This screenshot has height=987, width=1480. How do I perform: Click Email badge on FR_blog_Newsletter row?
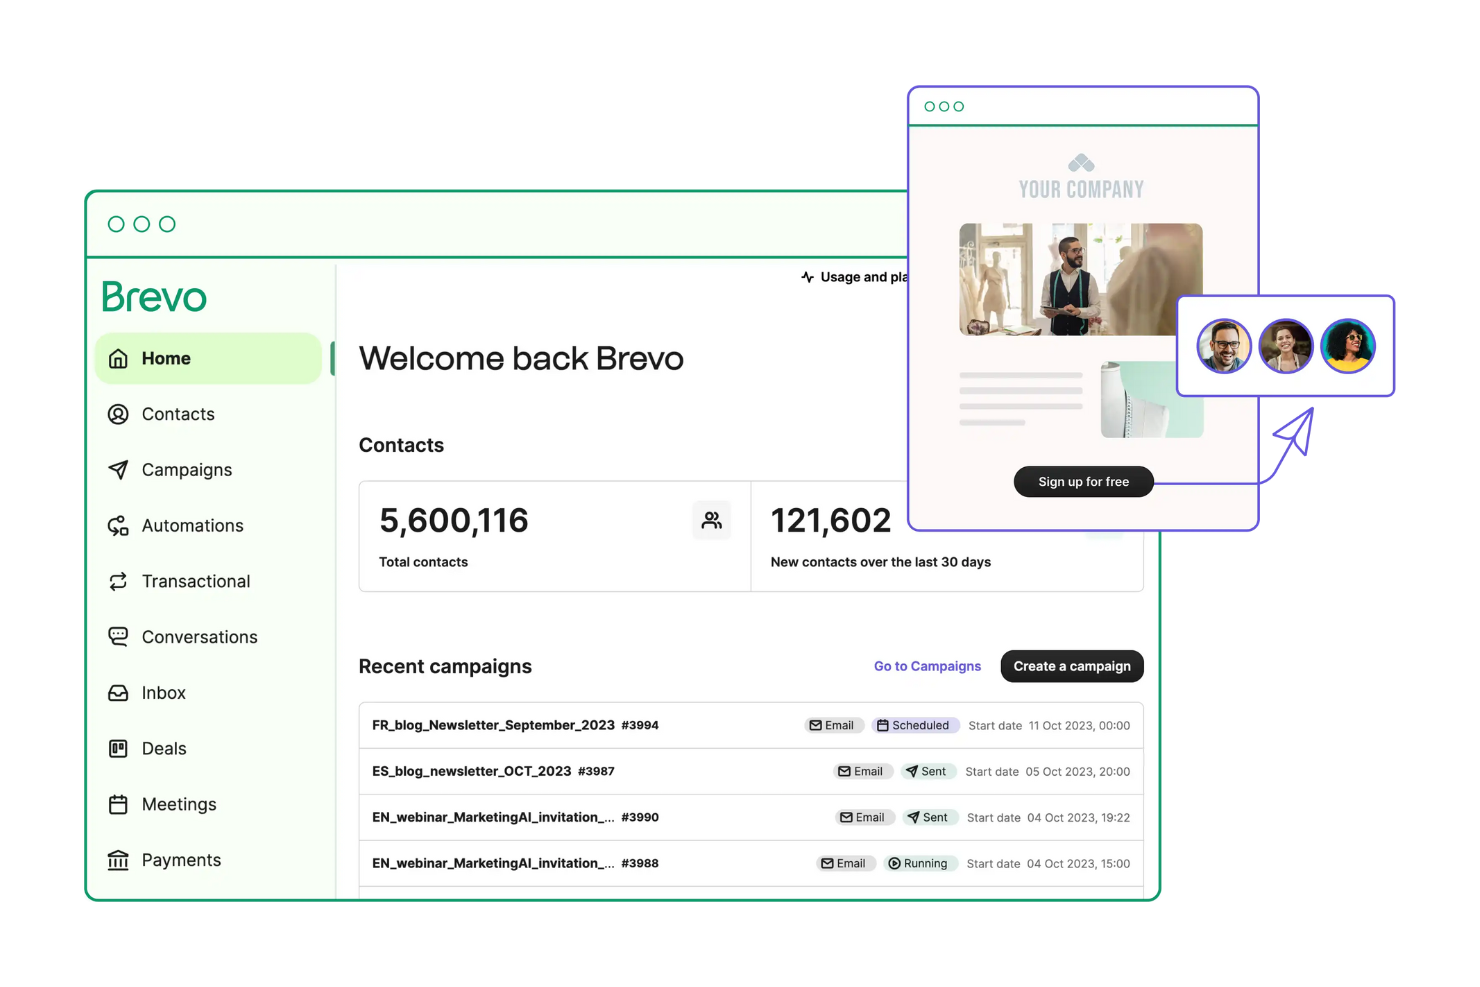coord(833,726)
